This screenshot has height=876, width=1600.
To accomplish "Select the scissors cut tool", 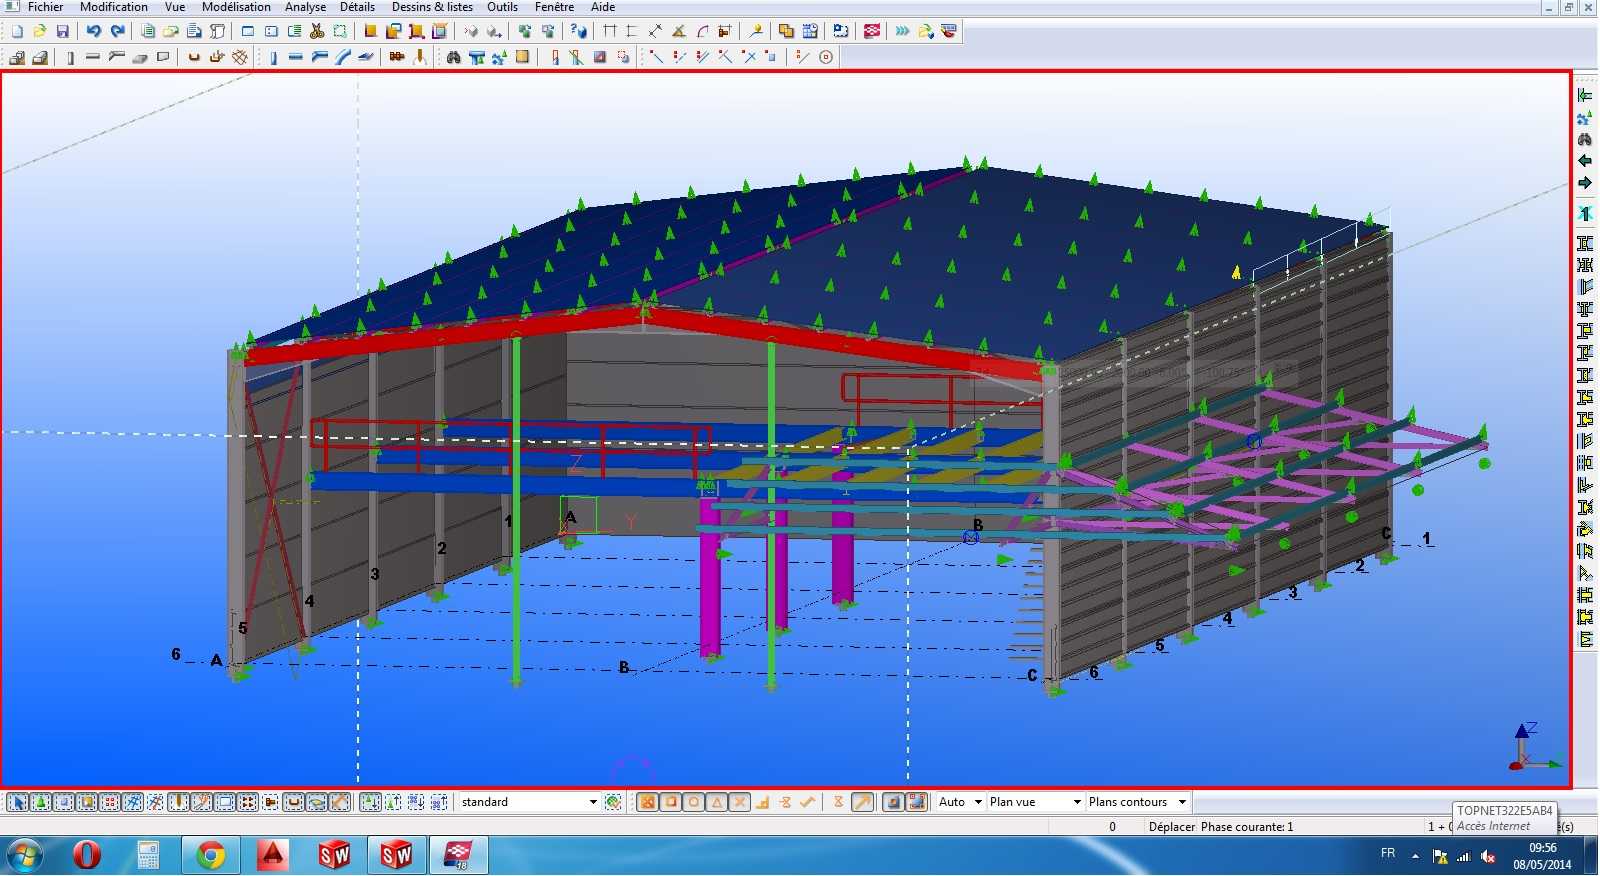I will tap(317, 31).
